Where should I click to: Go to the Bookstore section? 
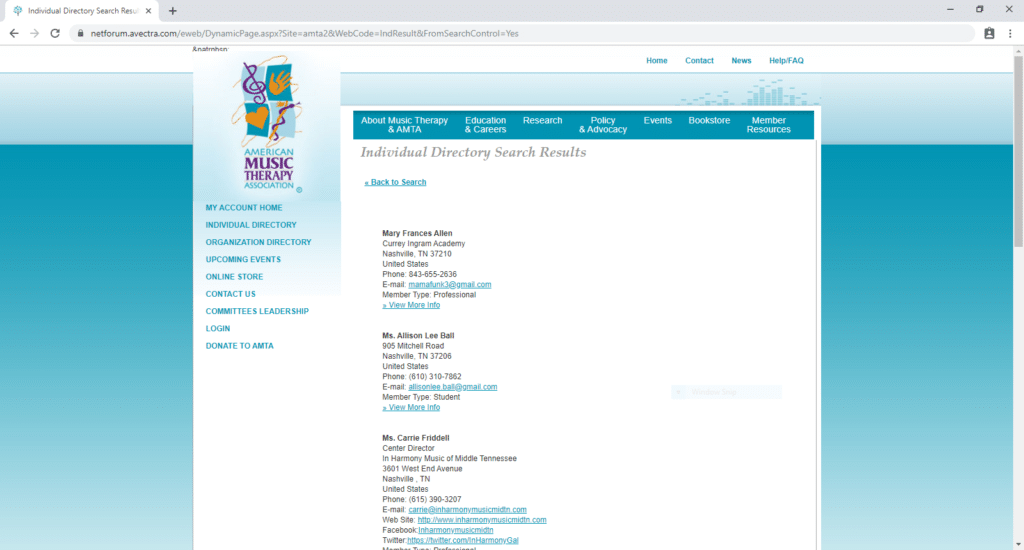click(709, 121)
